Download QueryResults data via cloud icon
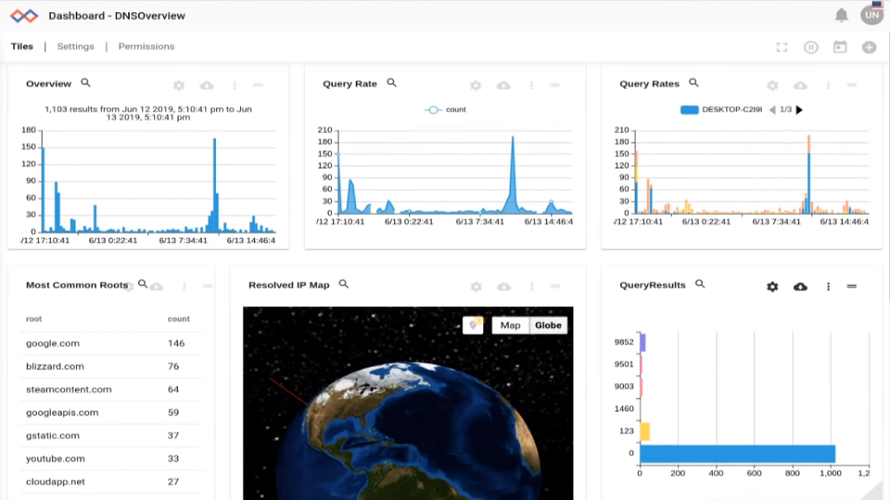This screenshot has width=890, height=500. click(x=800, y=287)
